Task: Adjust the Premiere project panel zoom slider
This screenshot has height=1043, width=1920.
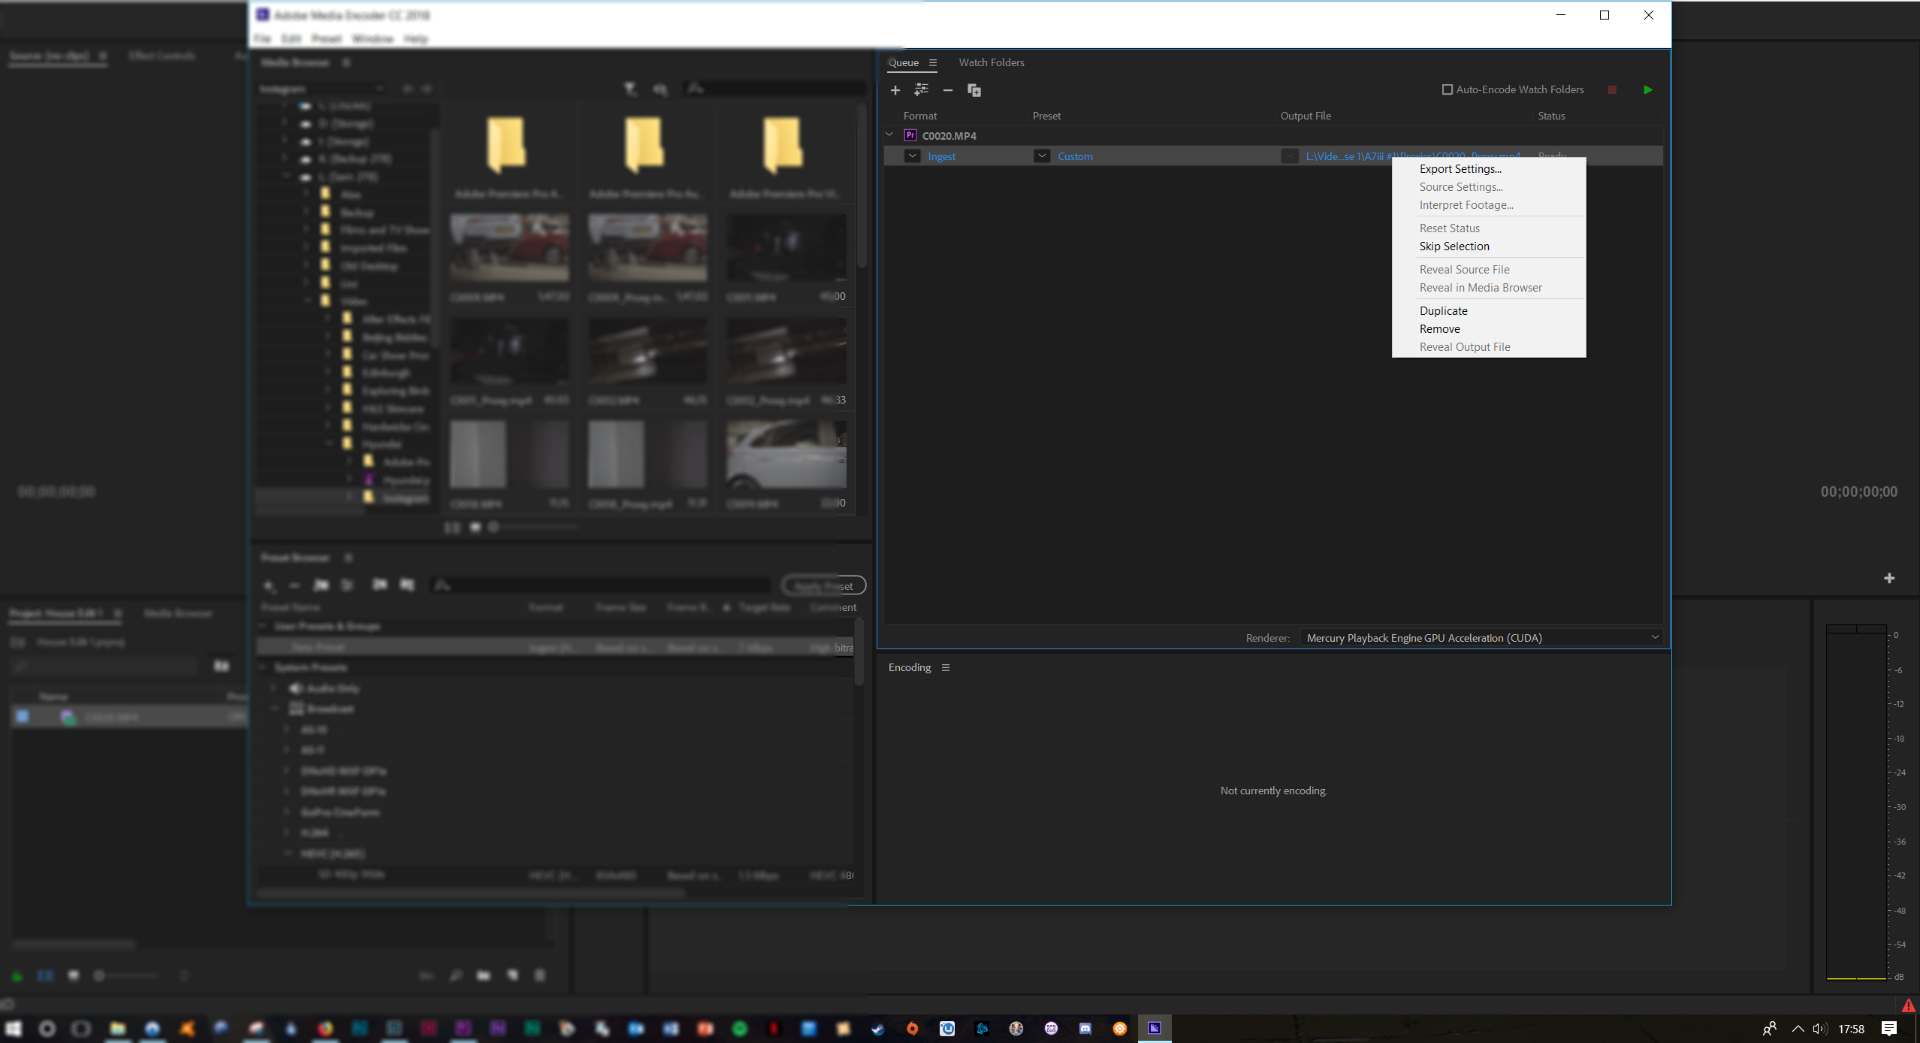Action: 127,975
